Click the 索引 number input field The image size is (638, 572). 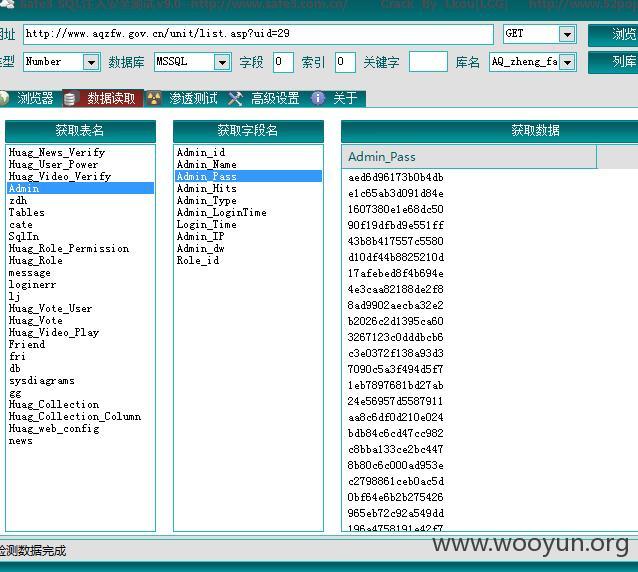coord(345,62)
